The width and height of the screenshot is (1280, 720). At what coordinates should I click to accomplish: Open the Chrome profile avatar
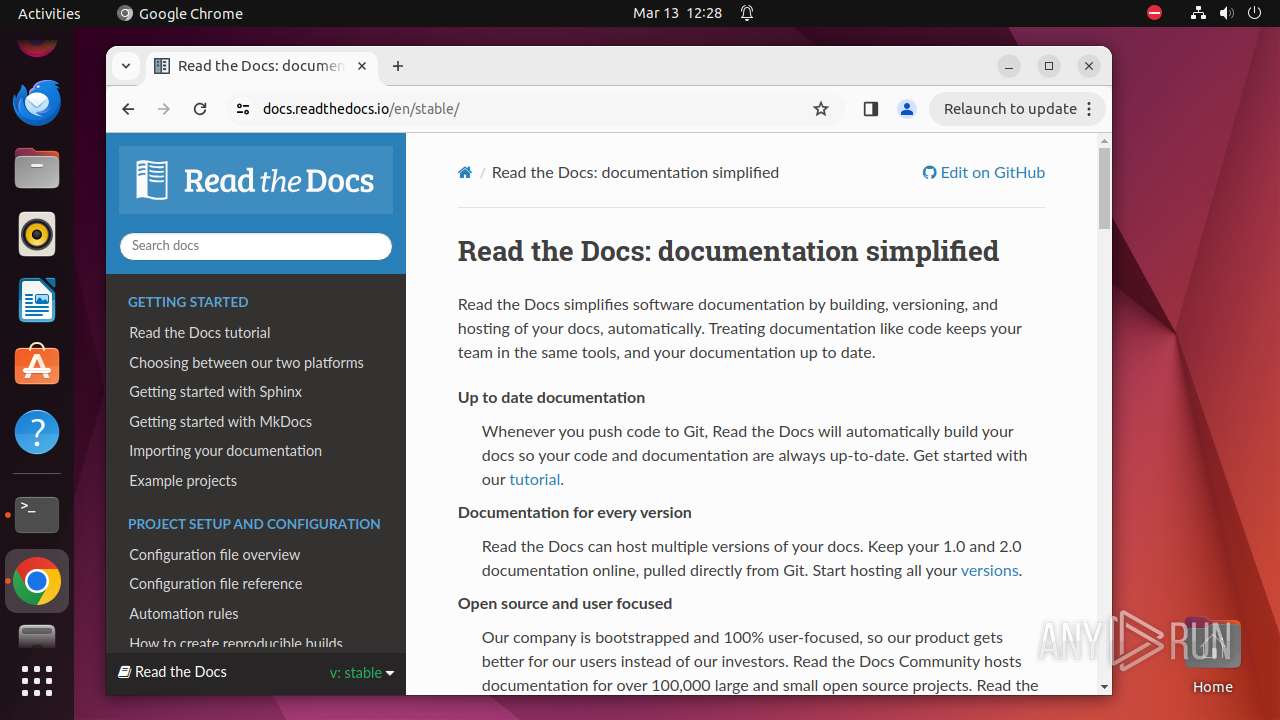[907, 109]
